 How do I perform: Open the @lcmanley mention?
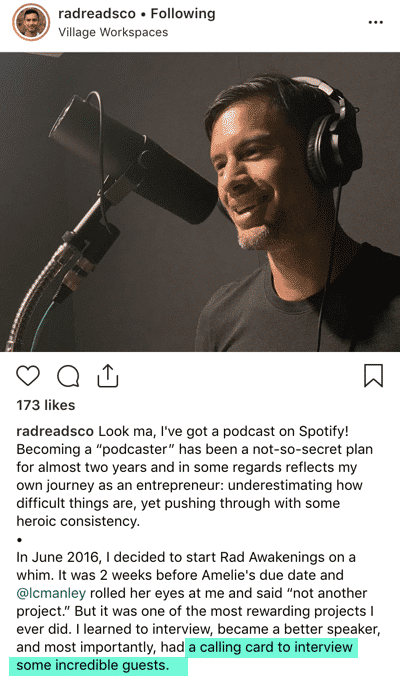[x=51, y=593]
